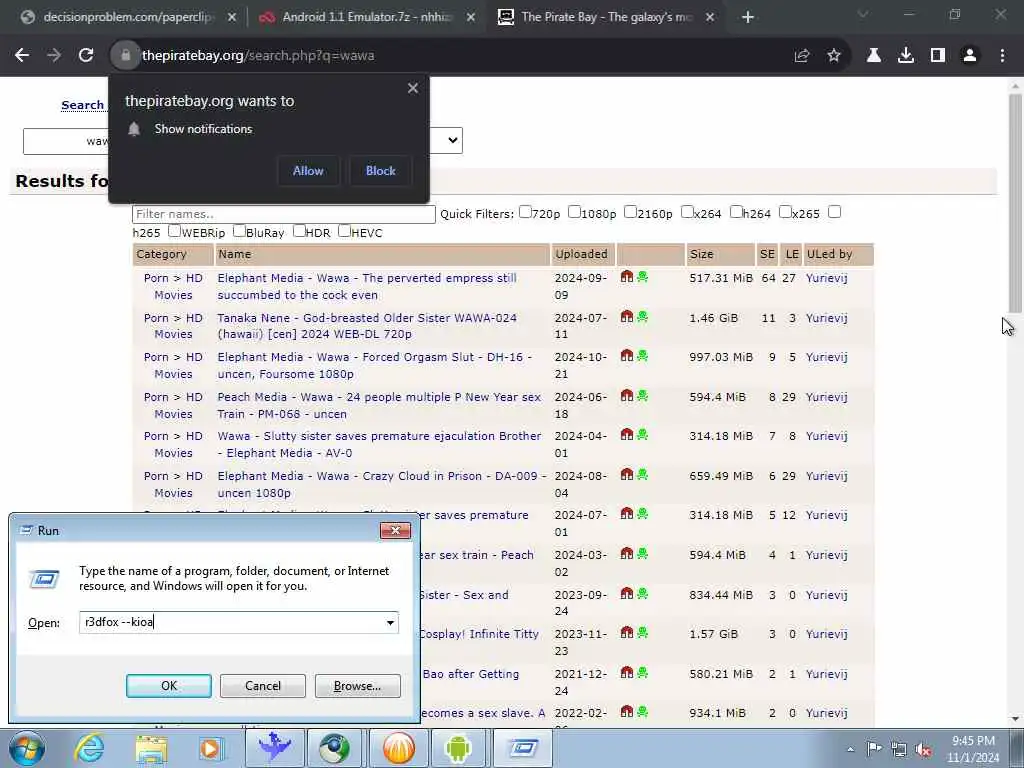Click green skull icon in 580.21 MiB row

[x=643, y=673]
